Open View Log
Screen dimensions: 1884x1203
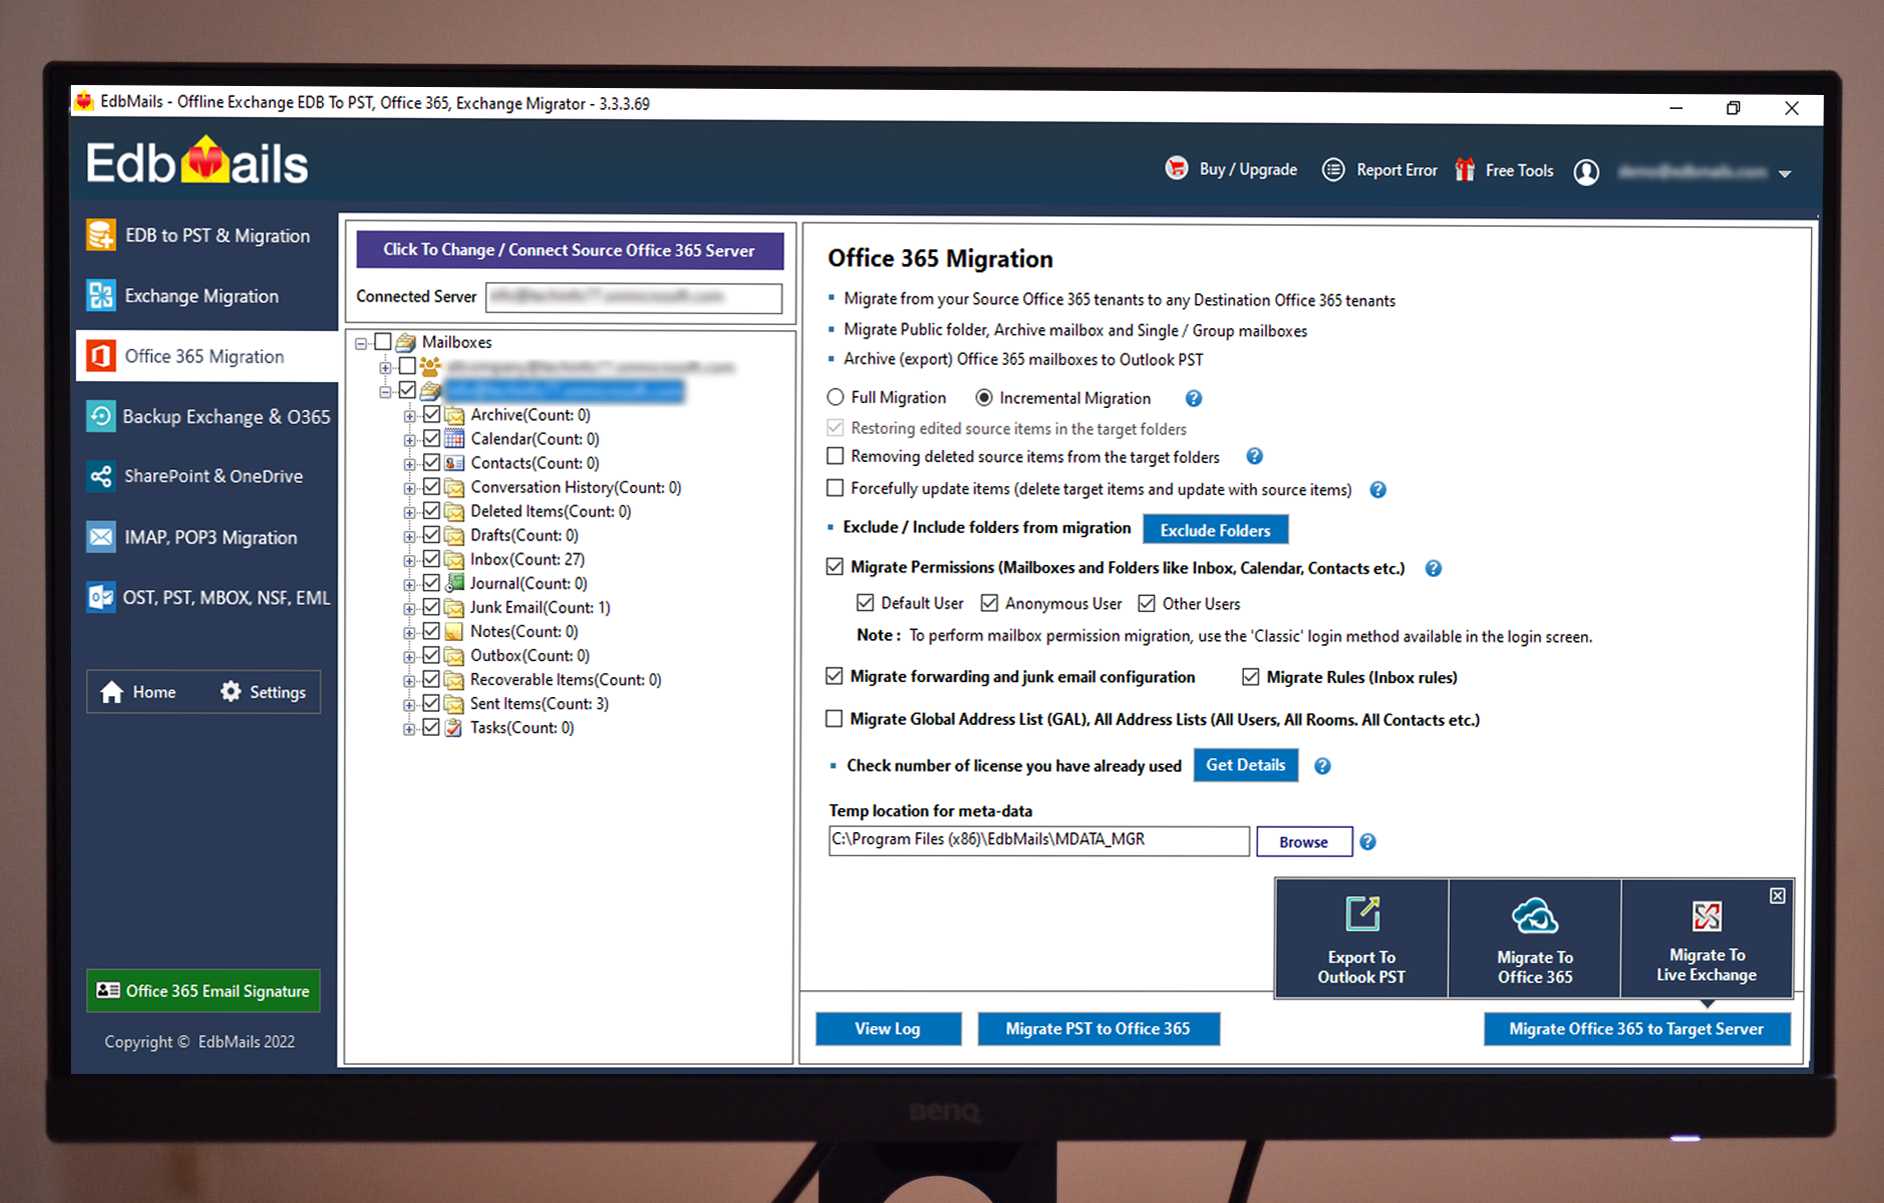point(888,1028)
